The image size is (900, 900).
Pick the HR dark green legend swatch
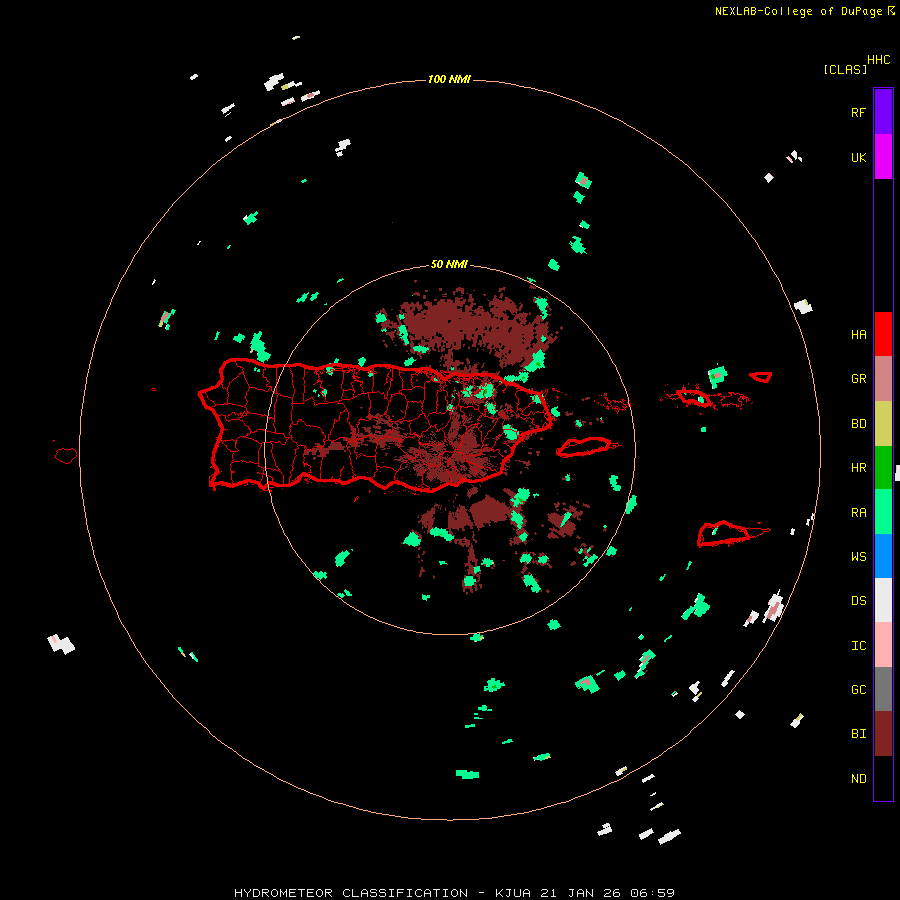pyautogui.click(x=883, y=468)
